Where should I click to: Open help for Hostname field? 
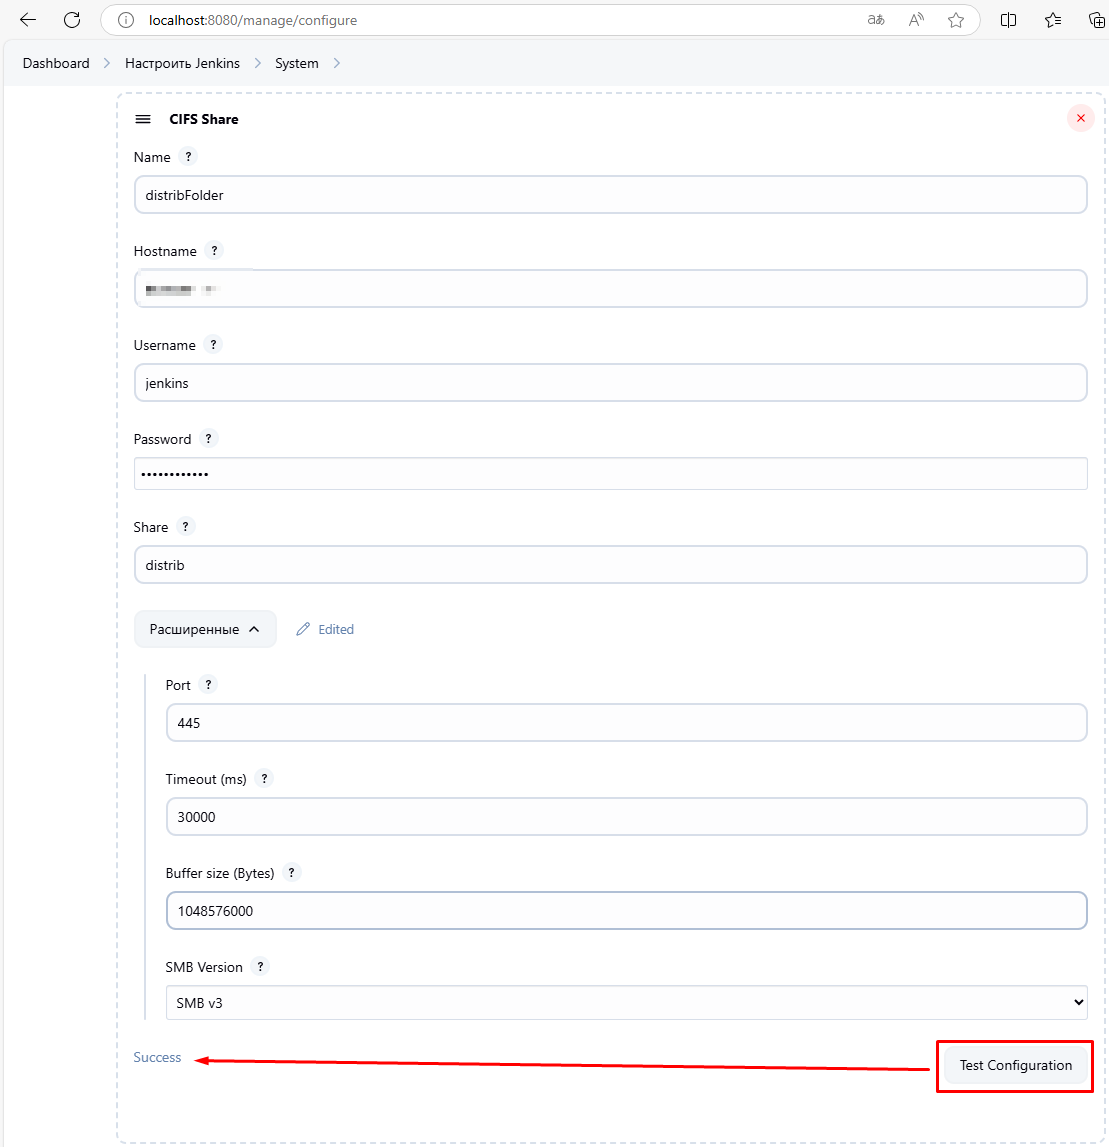click(x=214, y=251)
